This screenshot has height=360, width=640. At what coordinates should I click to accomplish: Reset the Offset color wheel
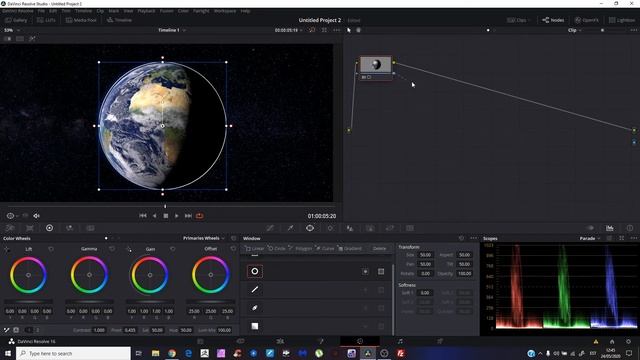233,249
